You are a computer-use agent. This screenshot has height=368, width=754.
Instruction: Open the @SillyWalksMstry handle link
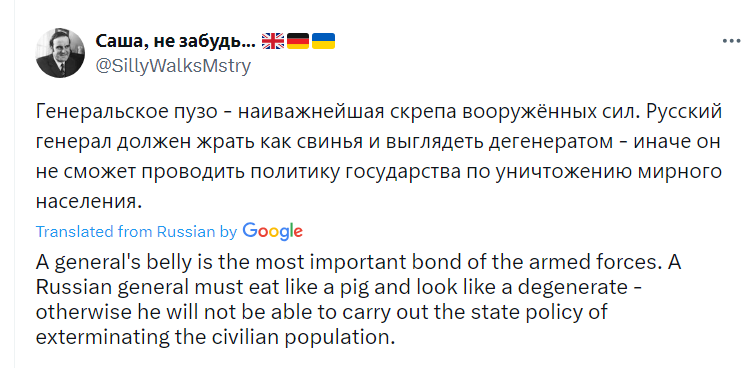173,66
